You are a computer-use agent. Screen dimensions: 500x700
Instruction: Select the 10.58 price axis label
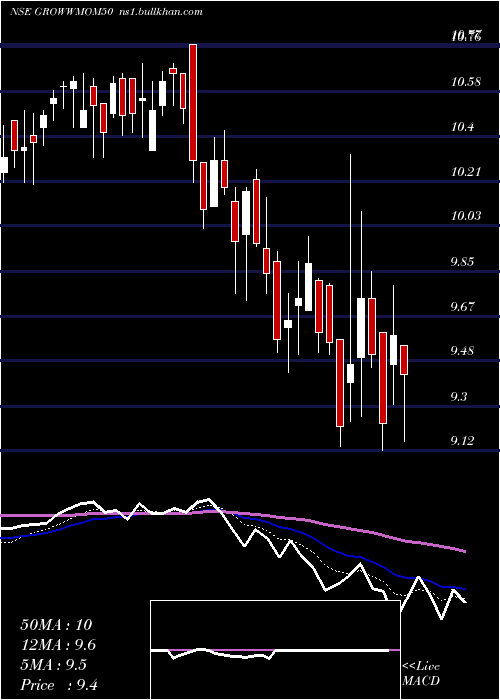tap(466, 82)
